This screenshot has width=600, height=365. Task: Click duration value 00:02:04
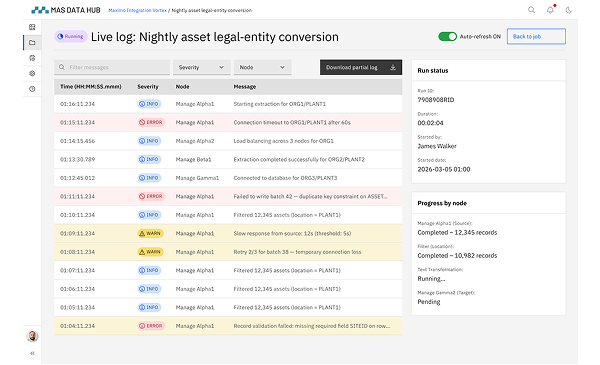pos(430,123)
